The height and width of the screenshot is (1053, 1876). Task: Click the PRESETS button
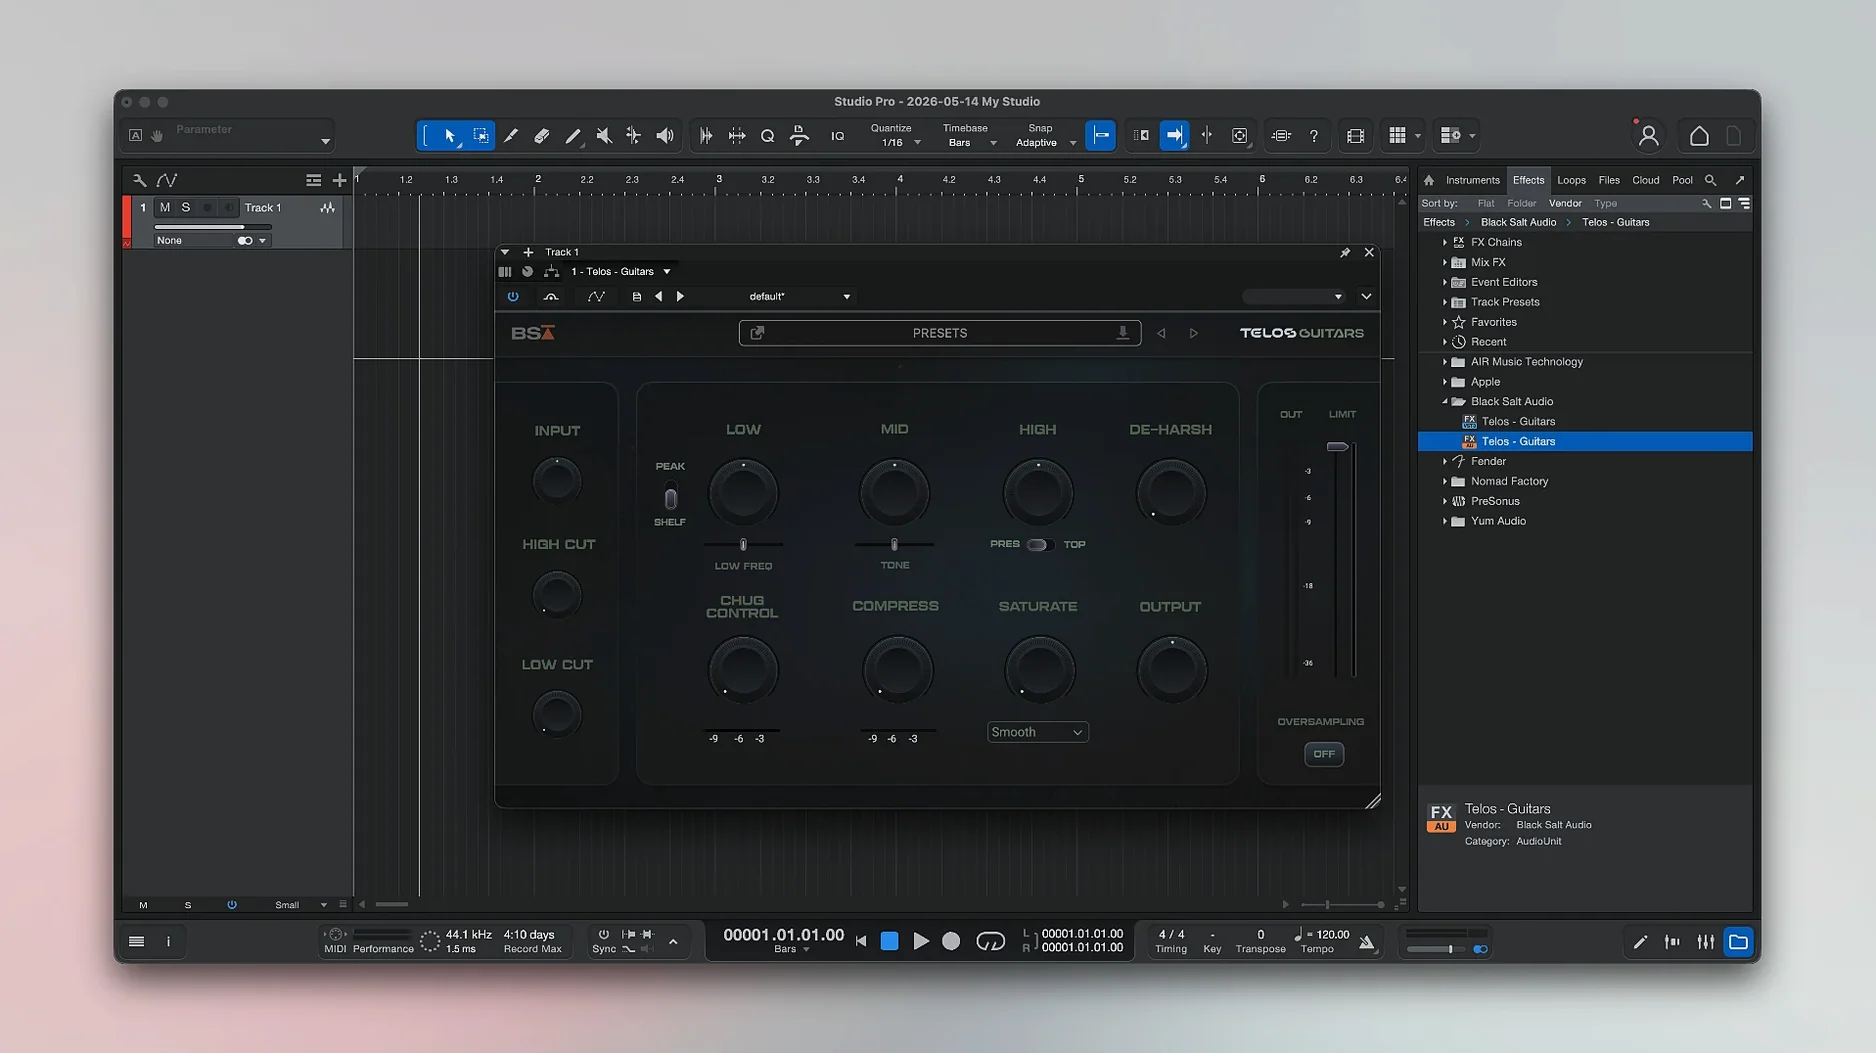(940, 333)
